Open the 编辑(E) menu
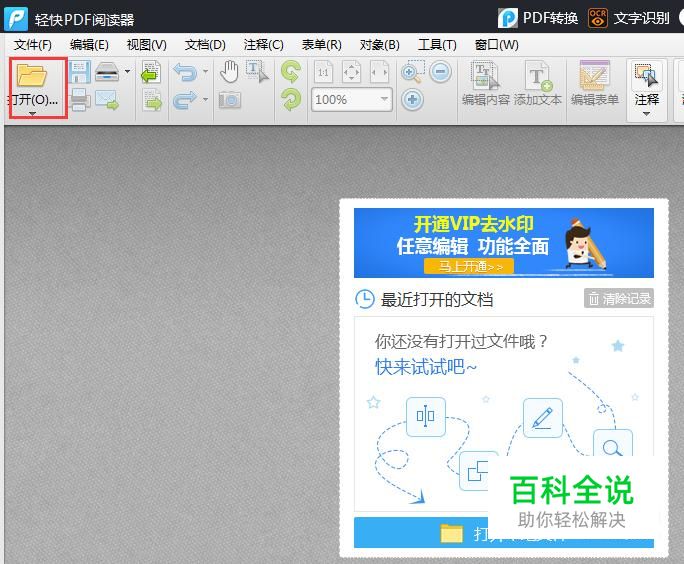Image resolution: width=684 pixels, height=564 pixels. (89, 45)
